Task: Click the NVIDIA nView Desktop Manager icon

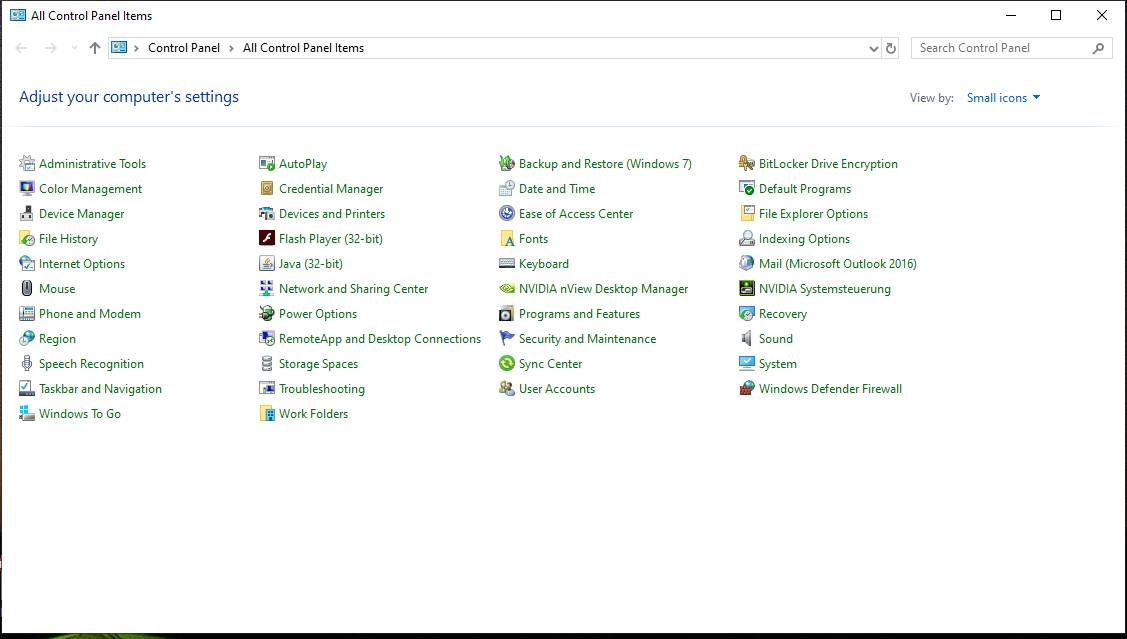Action: (x=507, y=289)
